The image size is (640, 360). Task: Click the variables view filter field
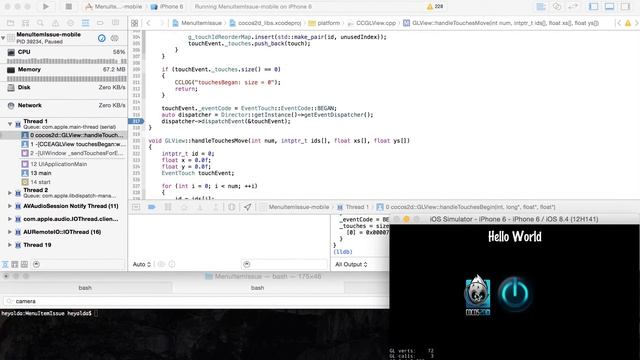(284, 264)
